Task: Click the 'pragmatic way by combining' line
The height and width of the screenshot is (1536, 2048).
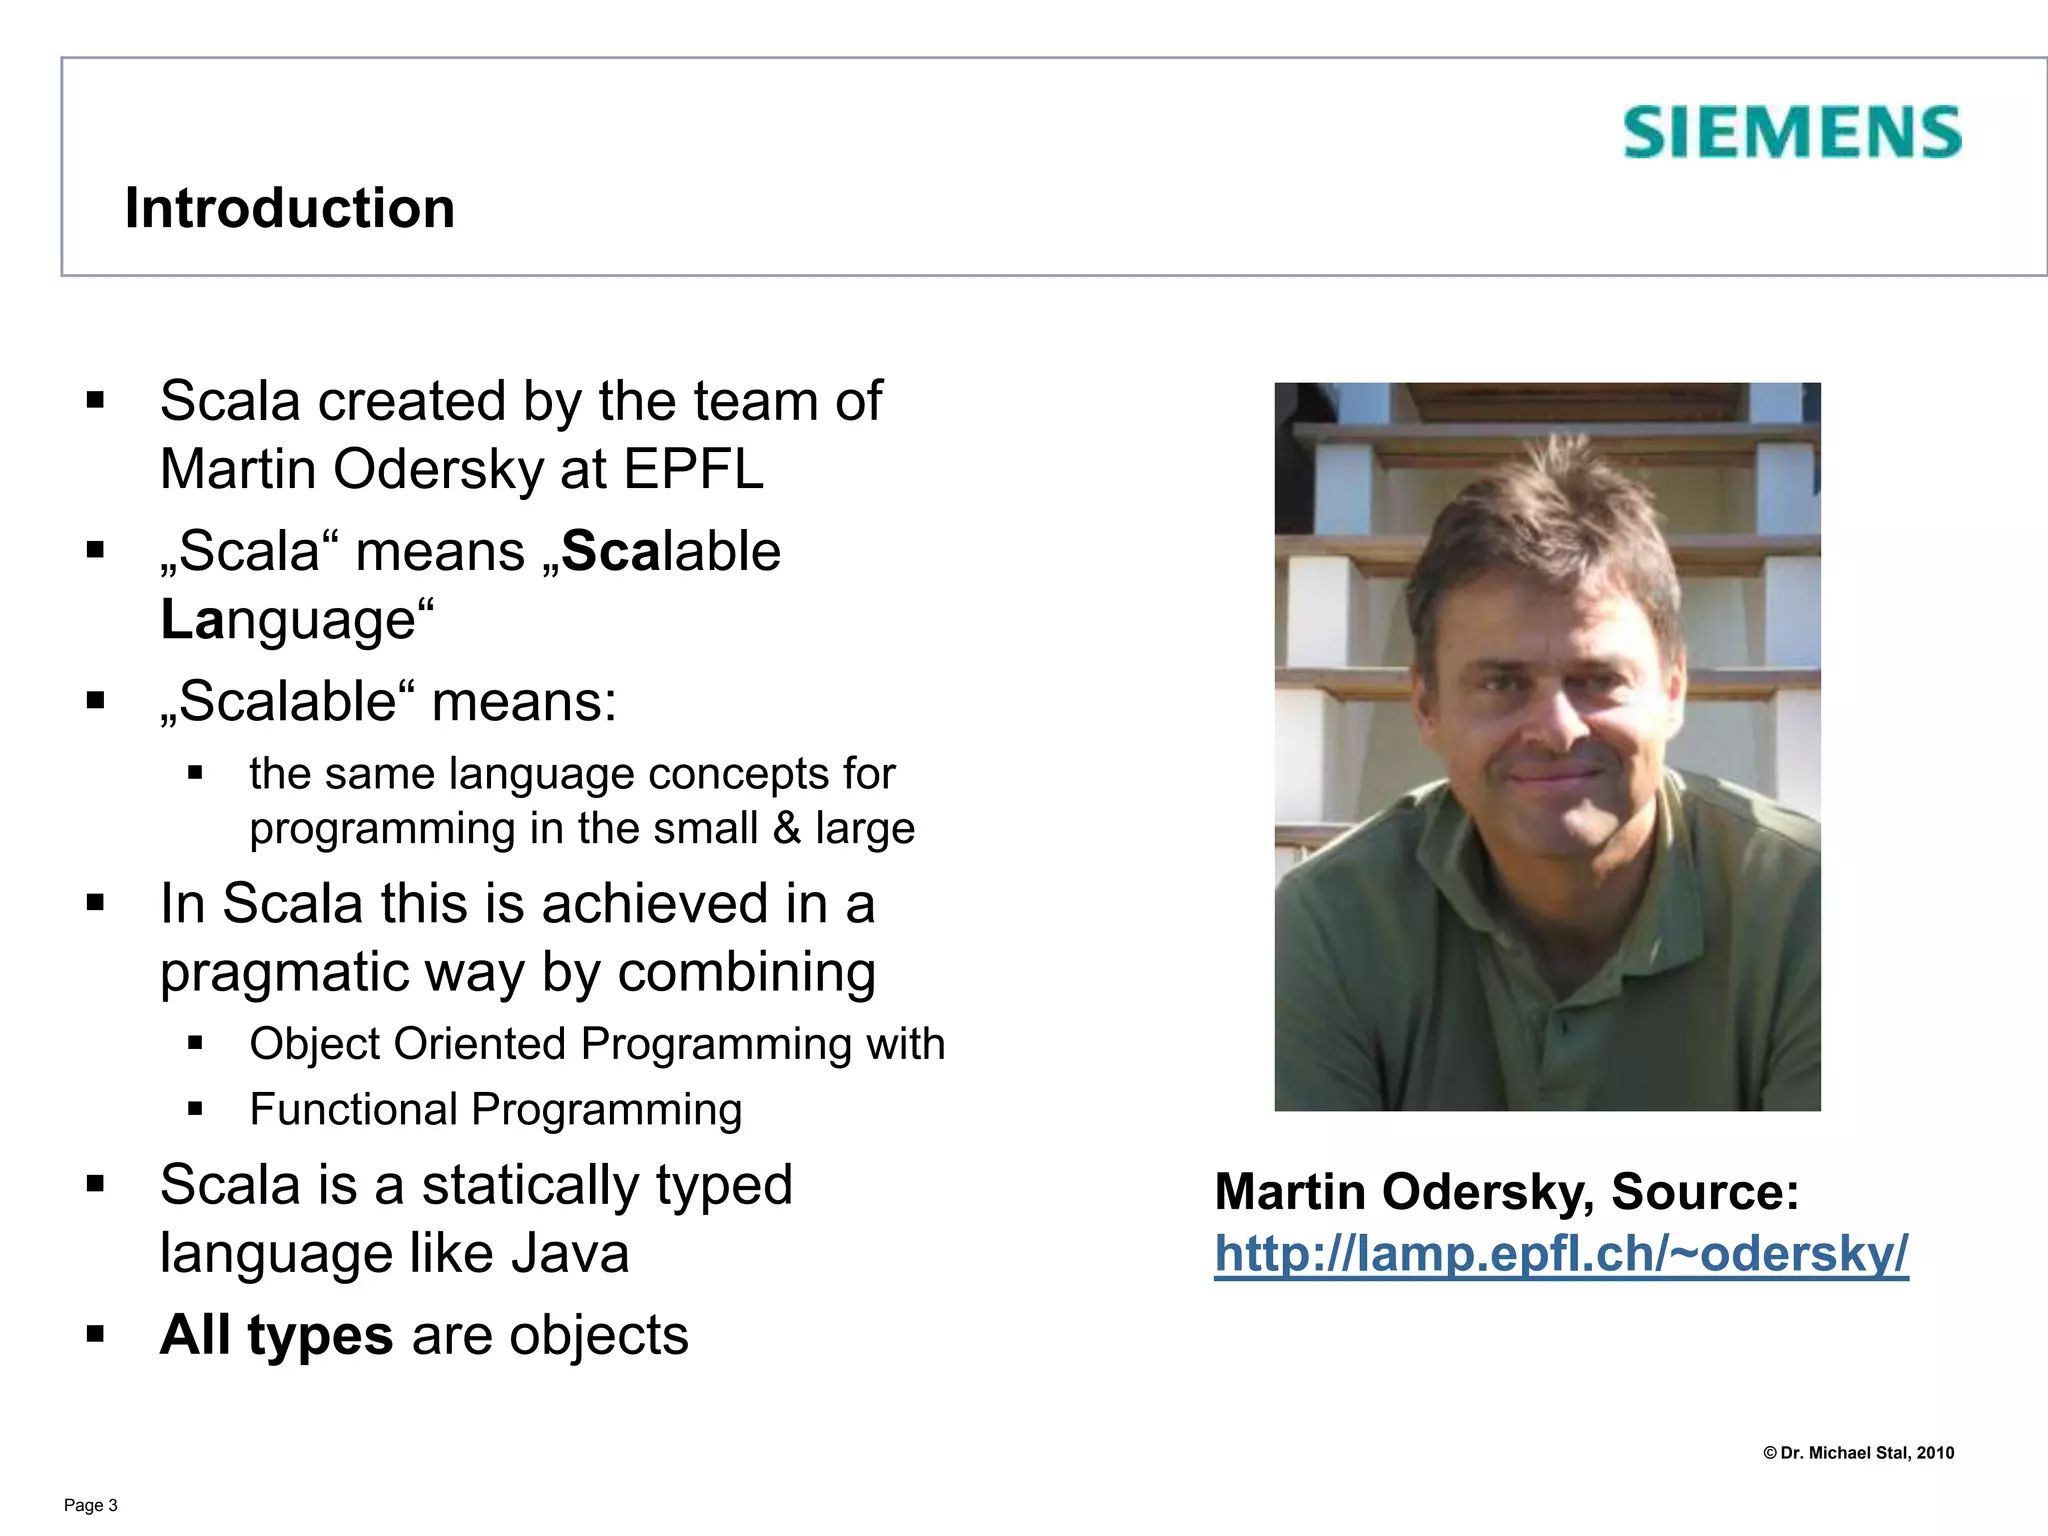Action: 518,972
